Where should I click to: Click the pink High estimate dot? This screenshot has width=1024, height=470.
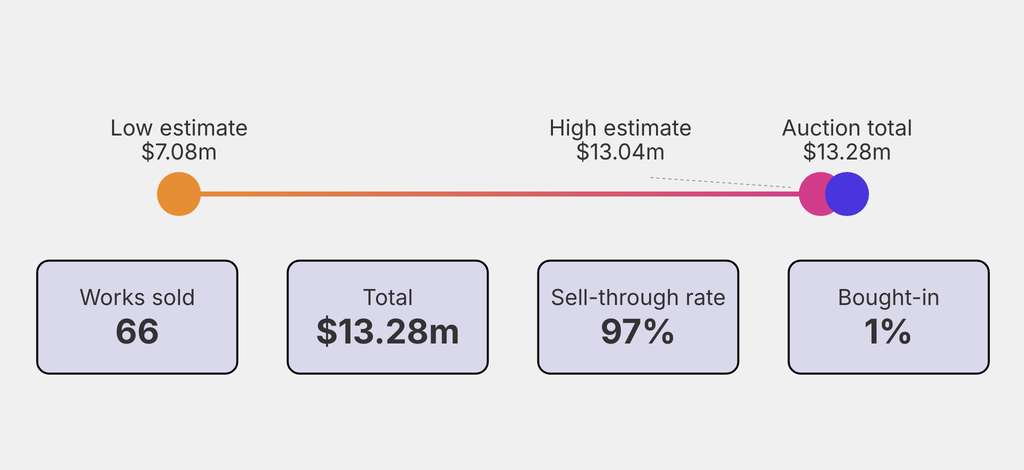coord(814,194)
